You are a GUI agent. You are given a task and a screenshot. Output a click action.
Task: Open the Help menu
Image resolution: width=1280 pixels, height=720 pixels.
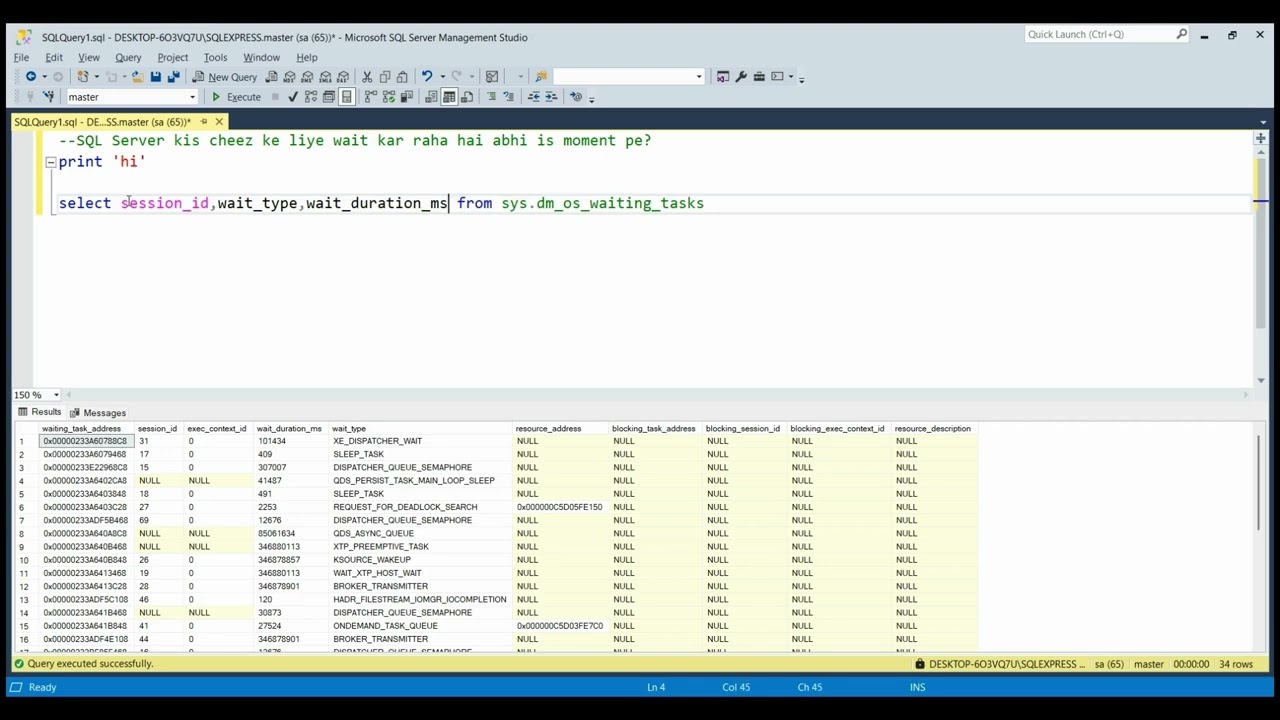click(x=307, y=57)
